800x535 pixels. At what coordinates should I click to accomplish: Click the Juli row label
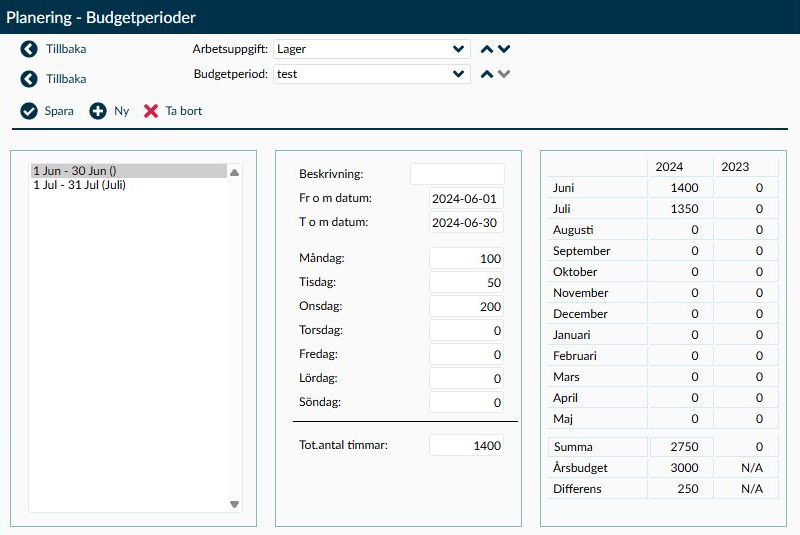(561, 209)
